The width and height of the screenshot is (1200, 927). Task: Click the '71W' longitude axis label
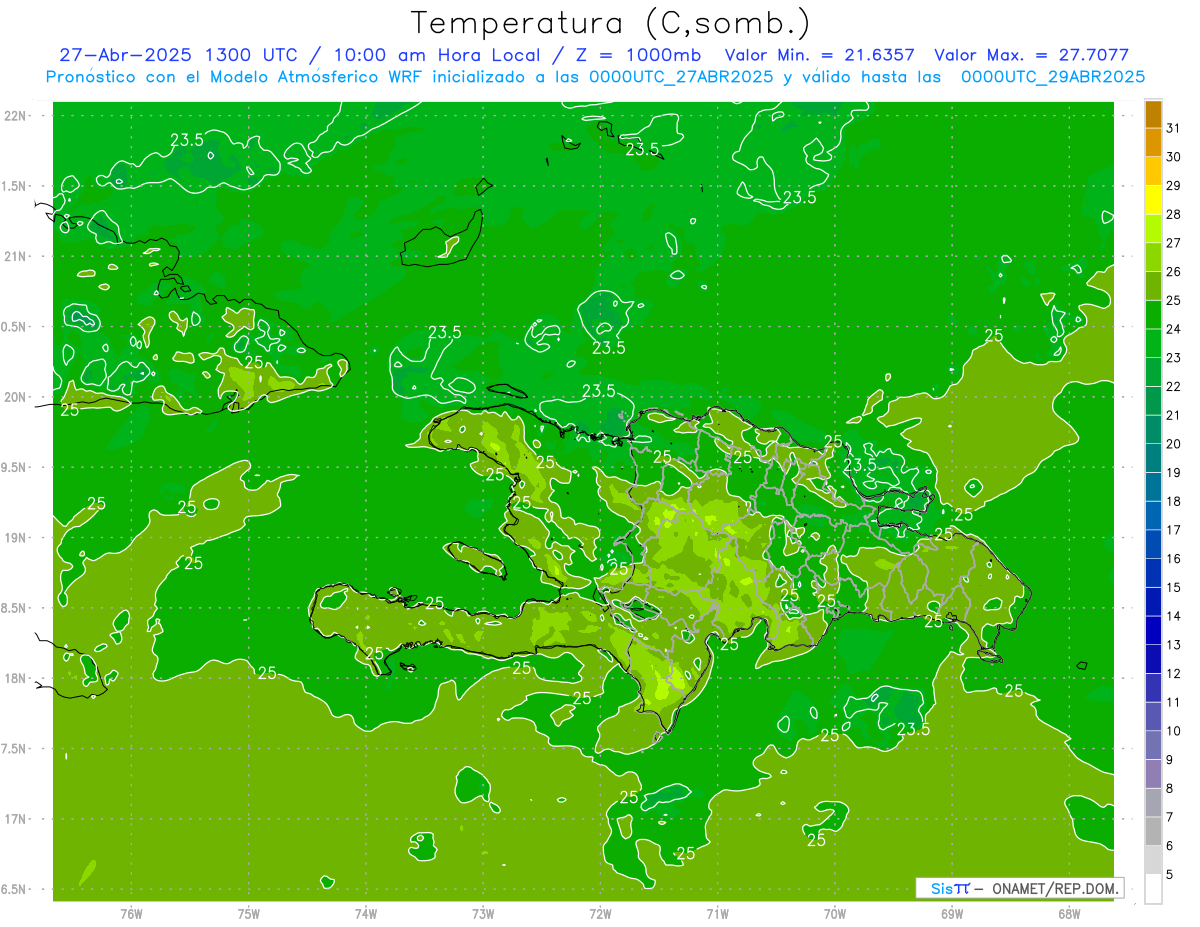click(717, 913)
